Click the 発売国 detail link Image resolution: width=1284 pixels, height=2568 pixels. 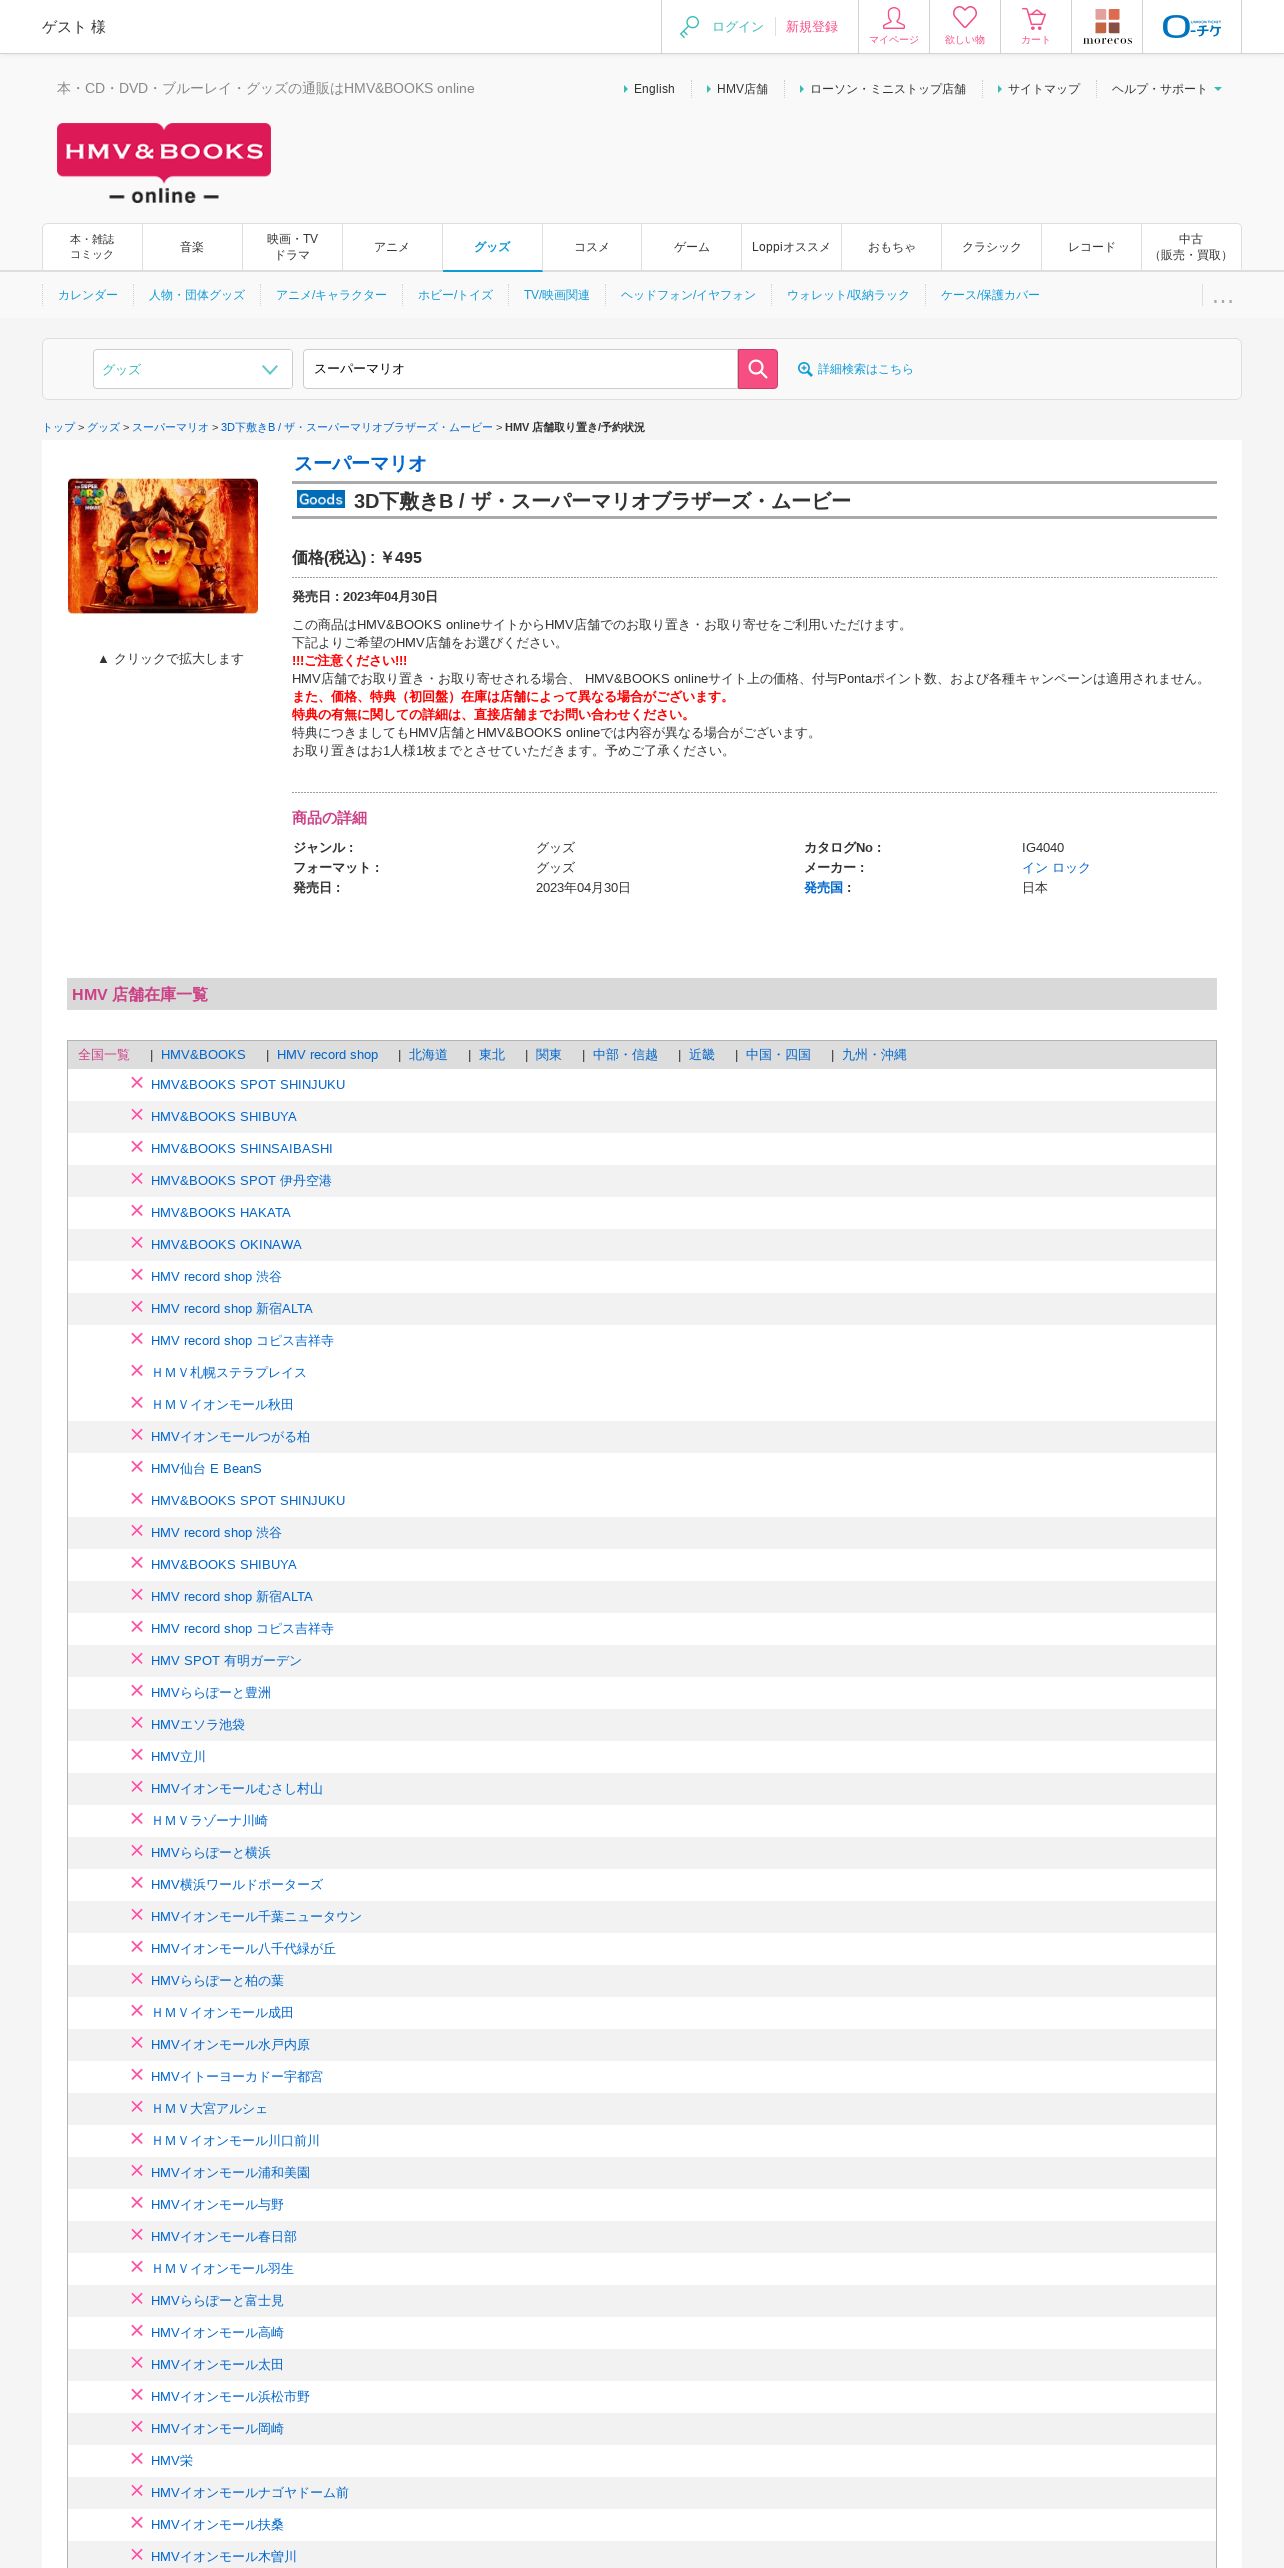(x=823, y=888)
